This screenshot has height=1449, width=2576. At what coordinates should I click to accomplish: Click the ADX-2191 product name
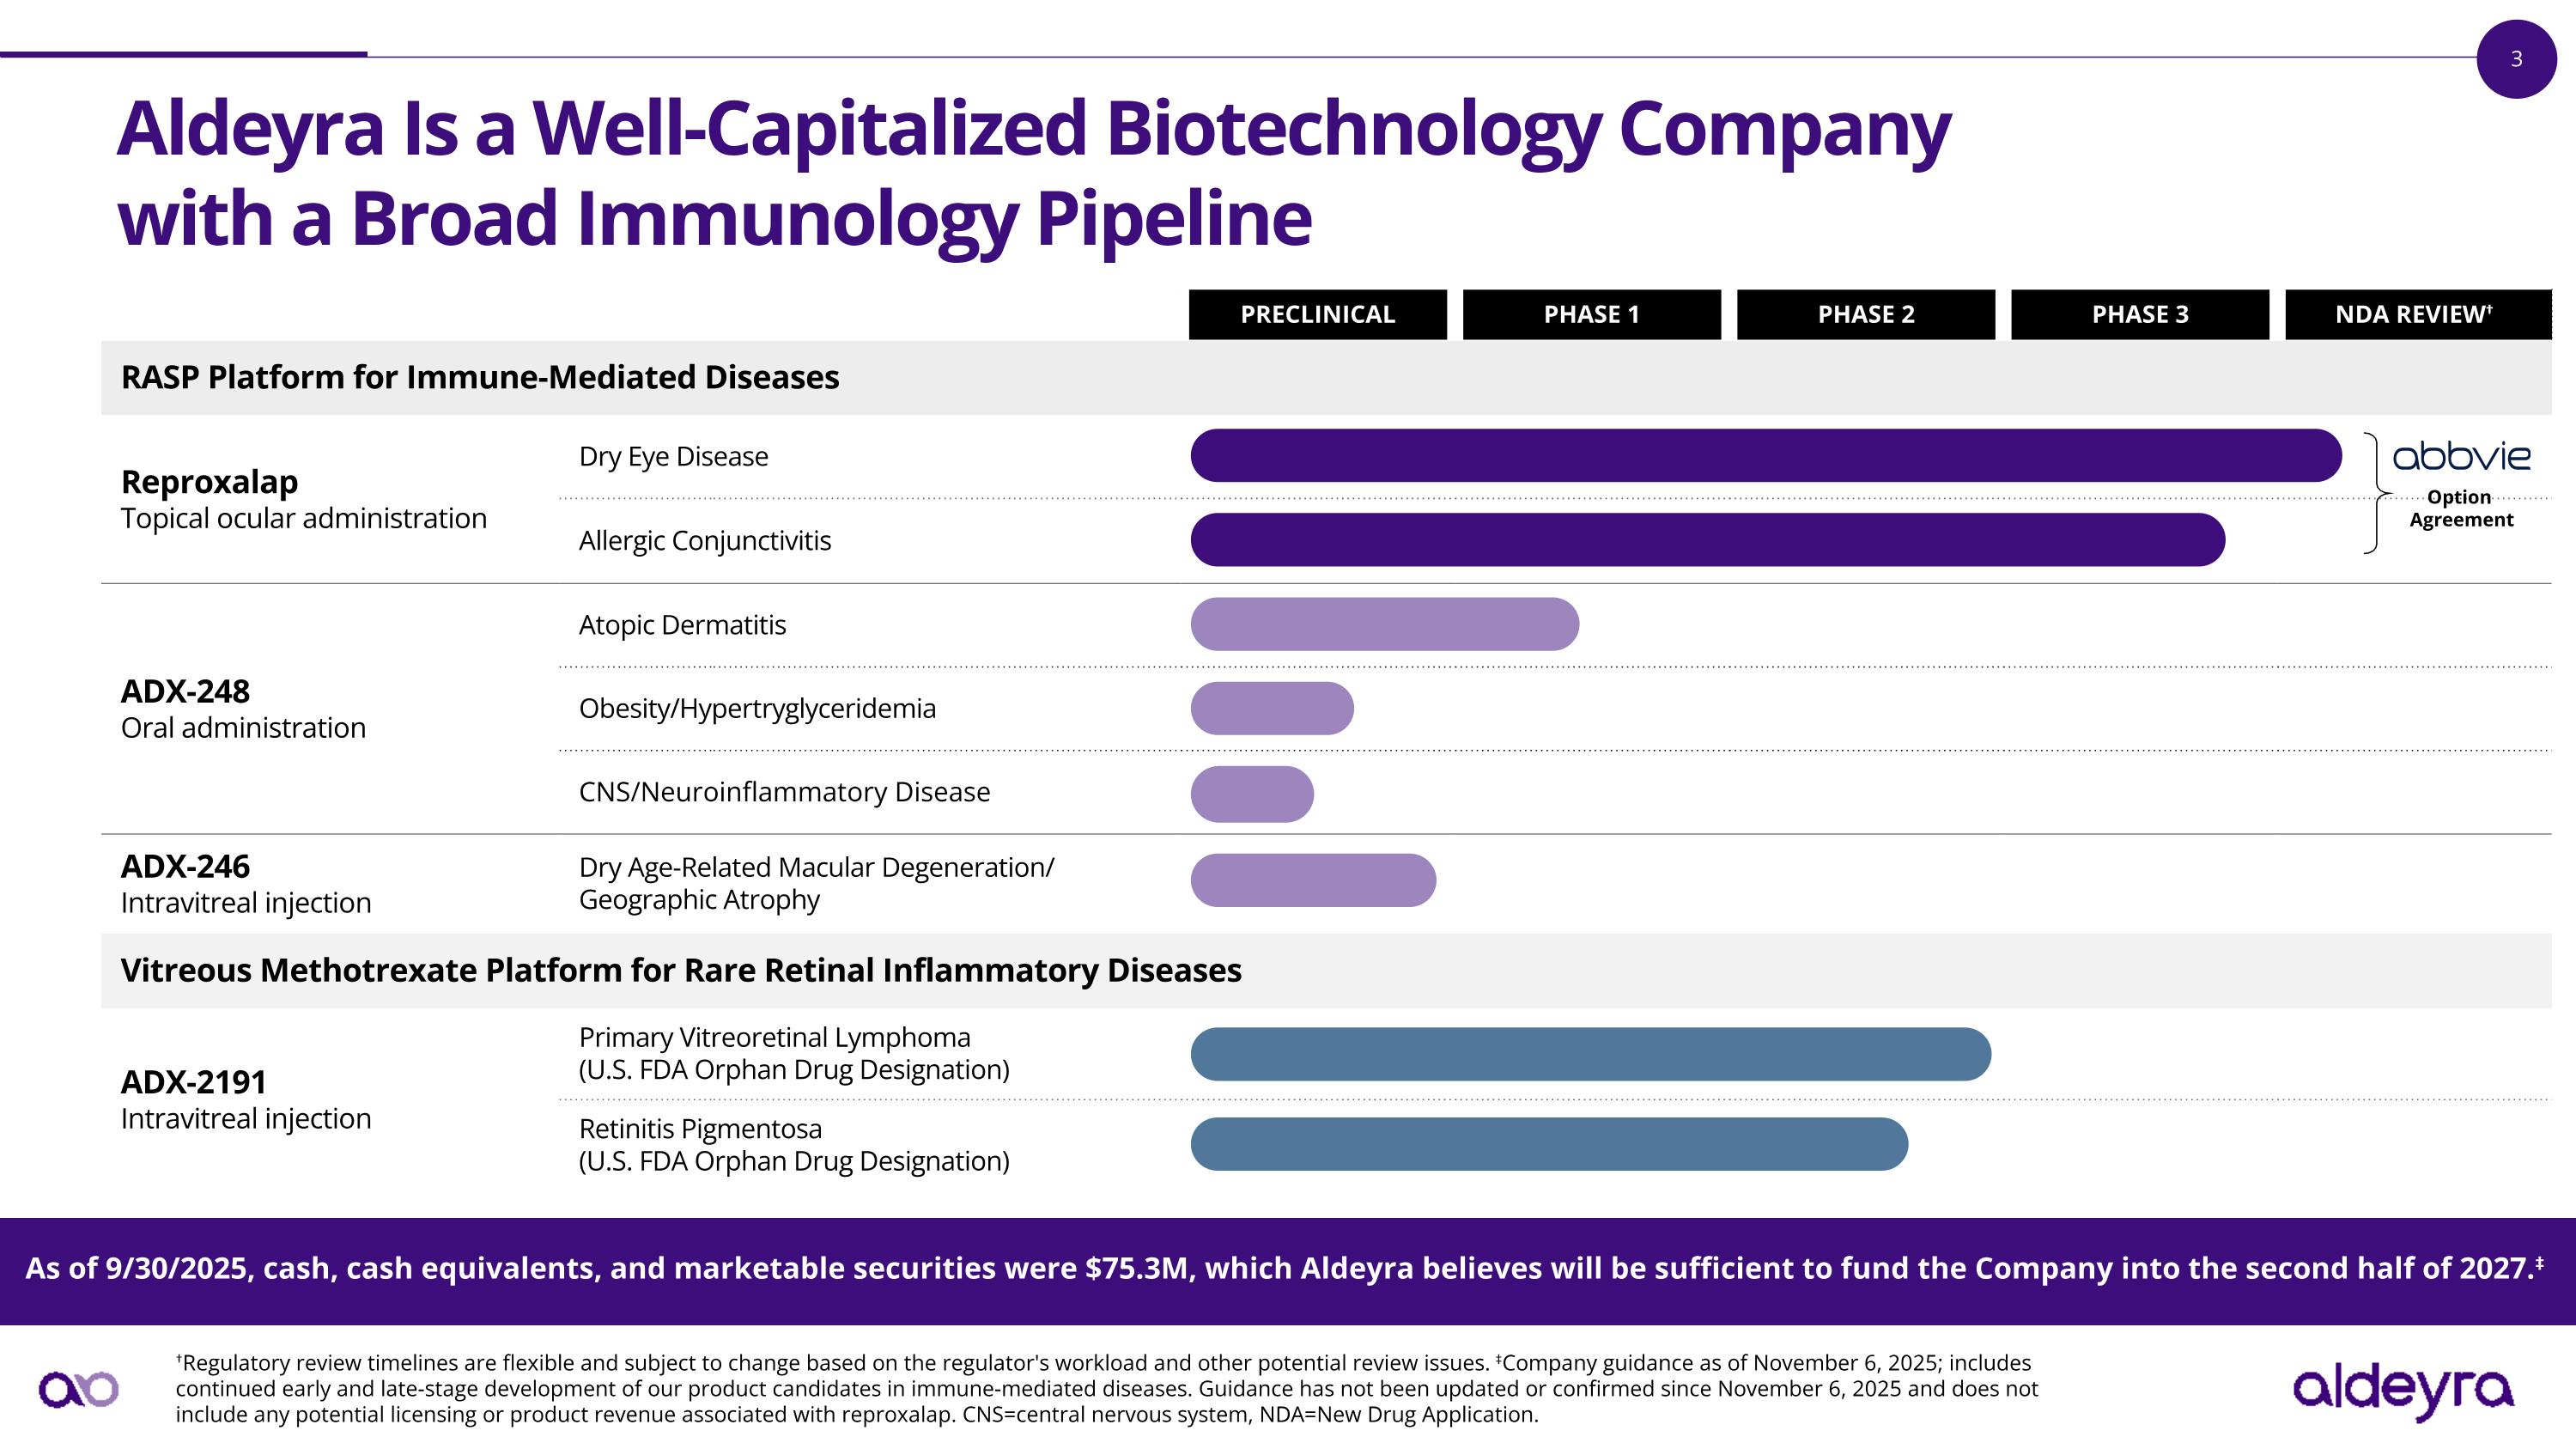(193, 1082)
